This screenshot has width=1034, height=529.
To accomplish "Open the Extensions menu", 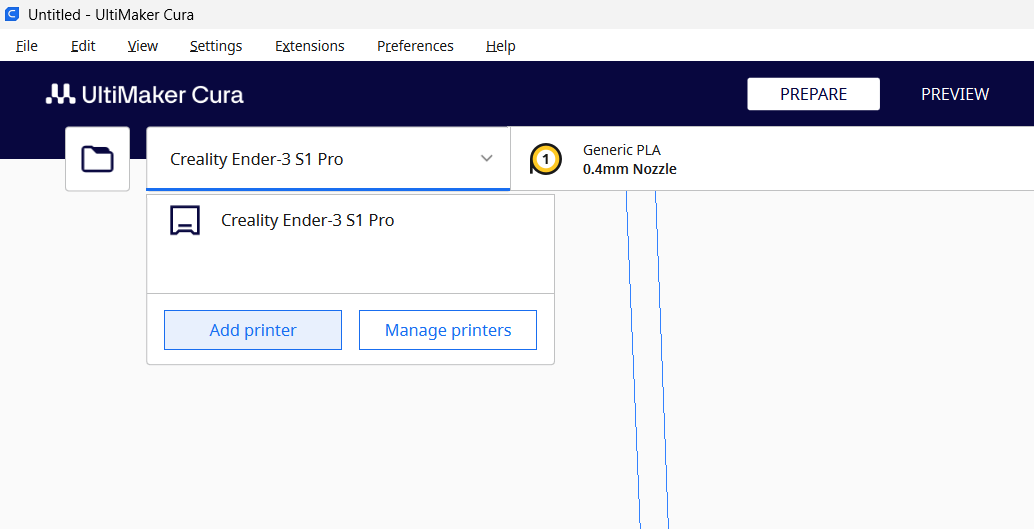I will pyautogui.click(x=310, y=46).
